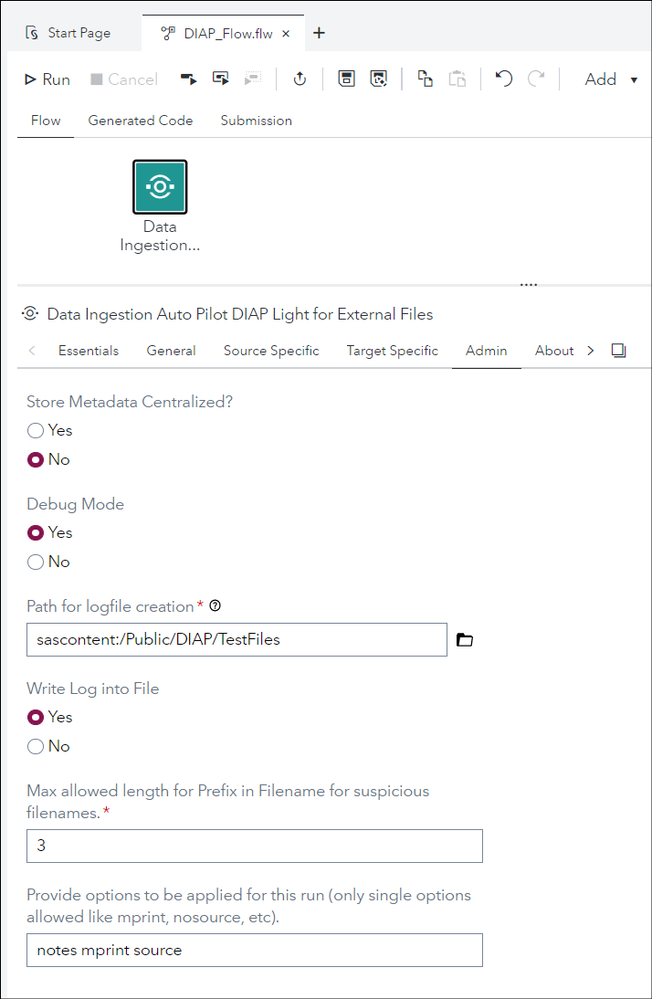Screen dimensions: 652x999
Task: Set Store Metadata Centralized to Yes
Action: click(36, 431)
